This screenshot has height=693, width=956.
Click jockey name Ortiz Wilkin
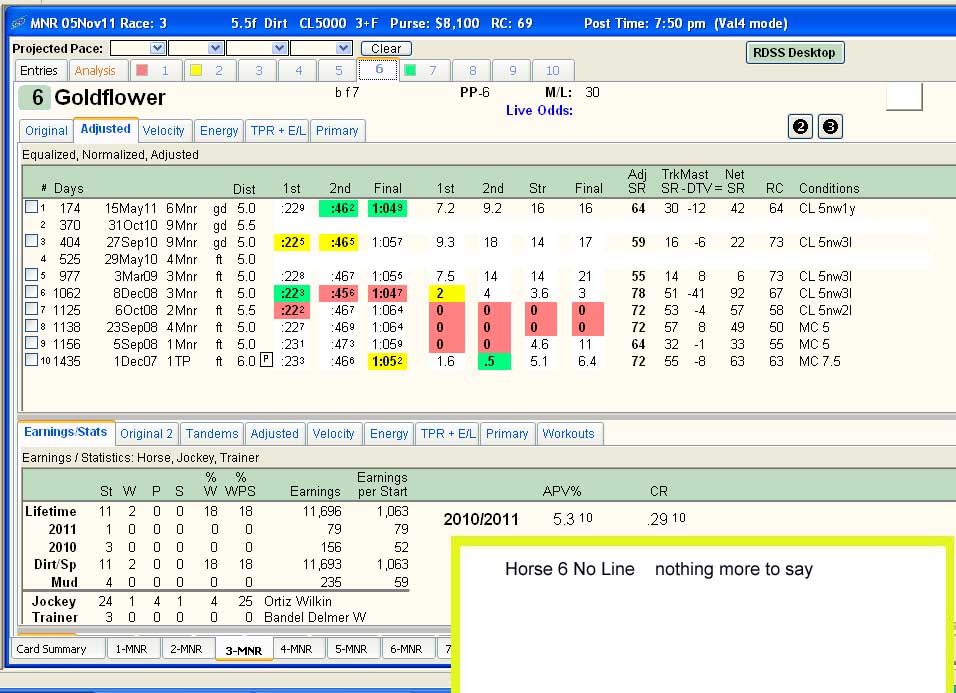tap(298, 601)
